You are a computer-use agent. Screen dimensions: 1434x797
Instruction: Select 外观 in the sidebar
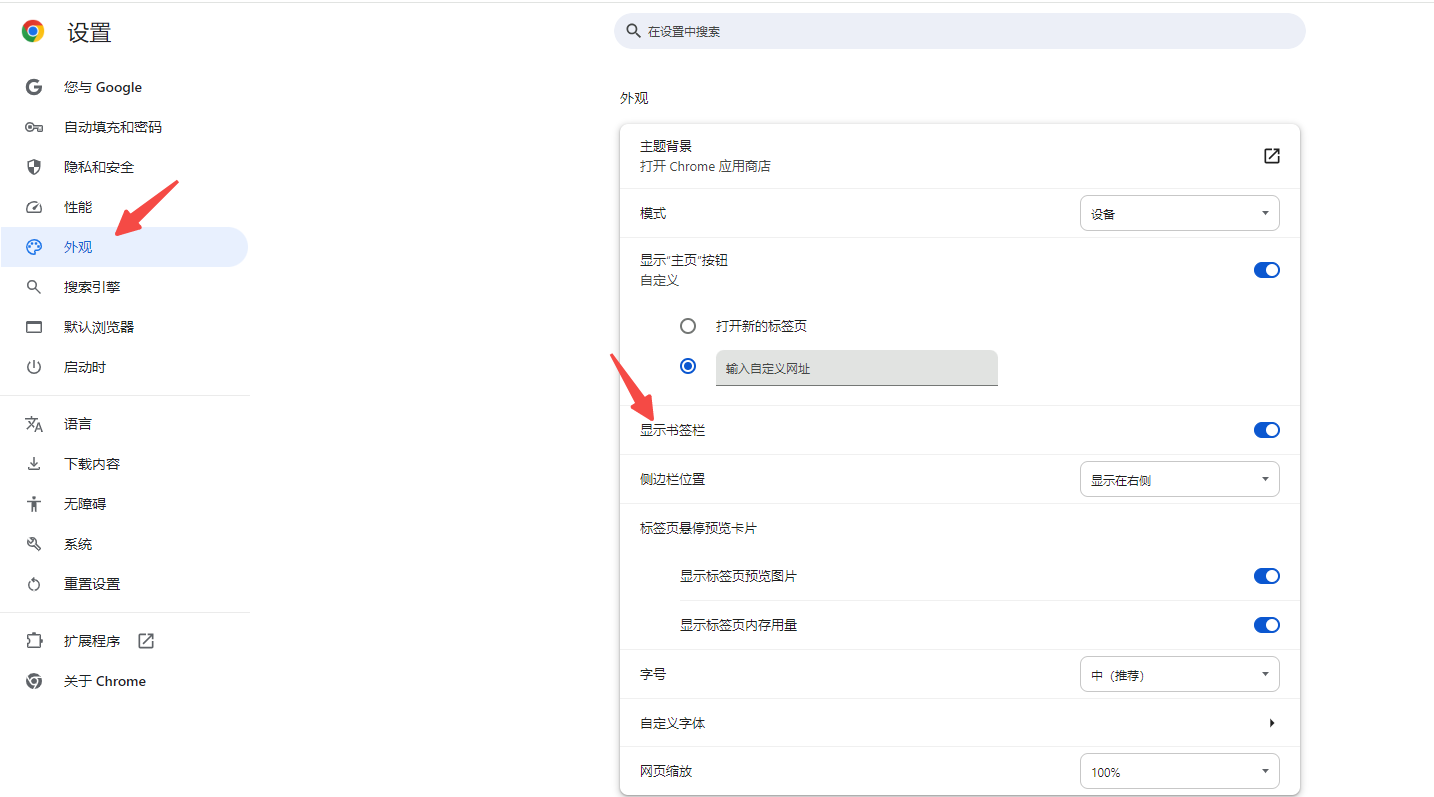tap(124, 247)
